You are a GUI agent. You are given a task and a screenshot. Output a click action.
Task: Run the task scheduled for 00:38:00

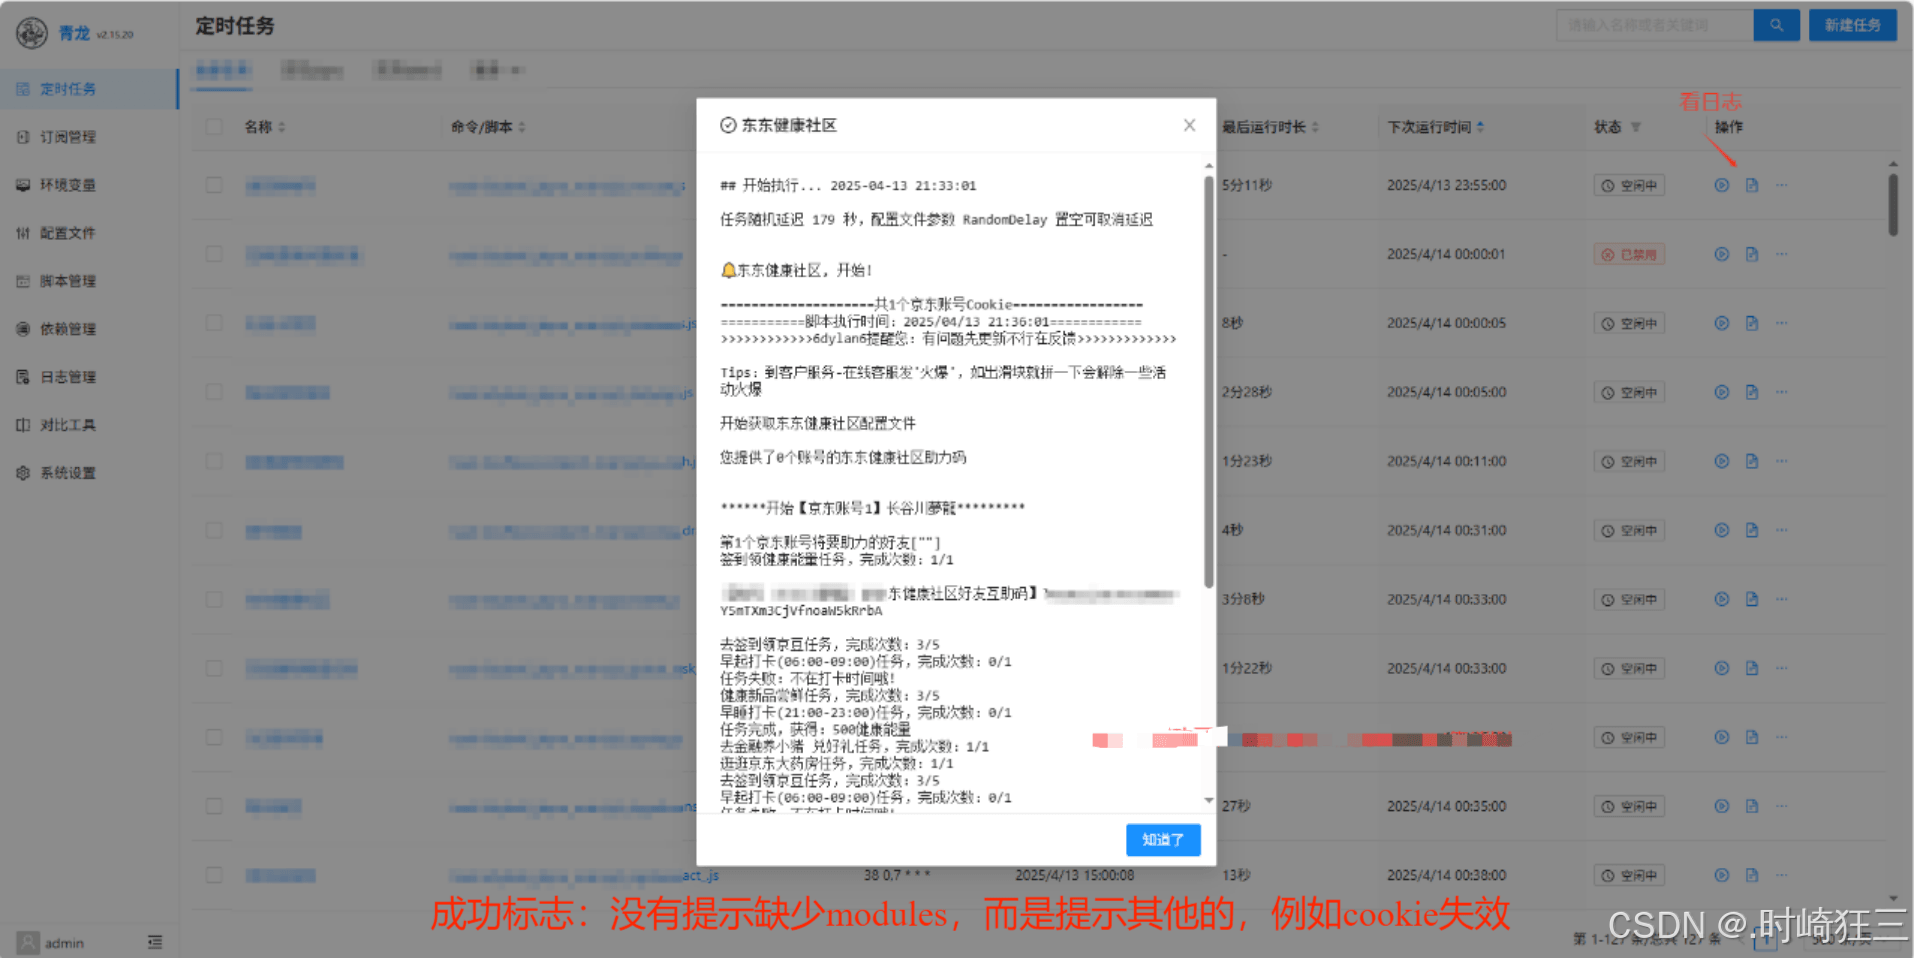point(1721,875)
